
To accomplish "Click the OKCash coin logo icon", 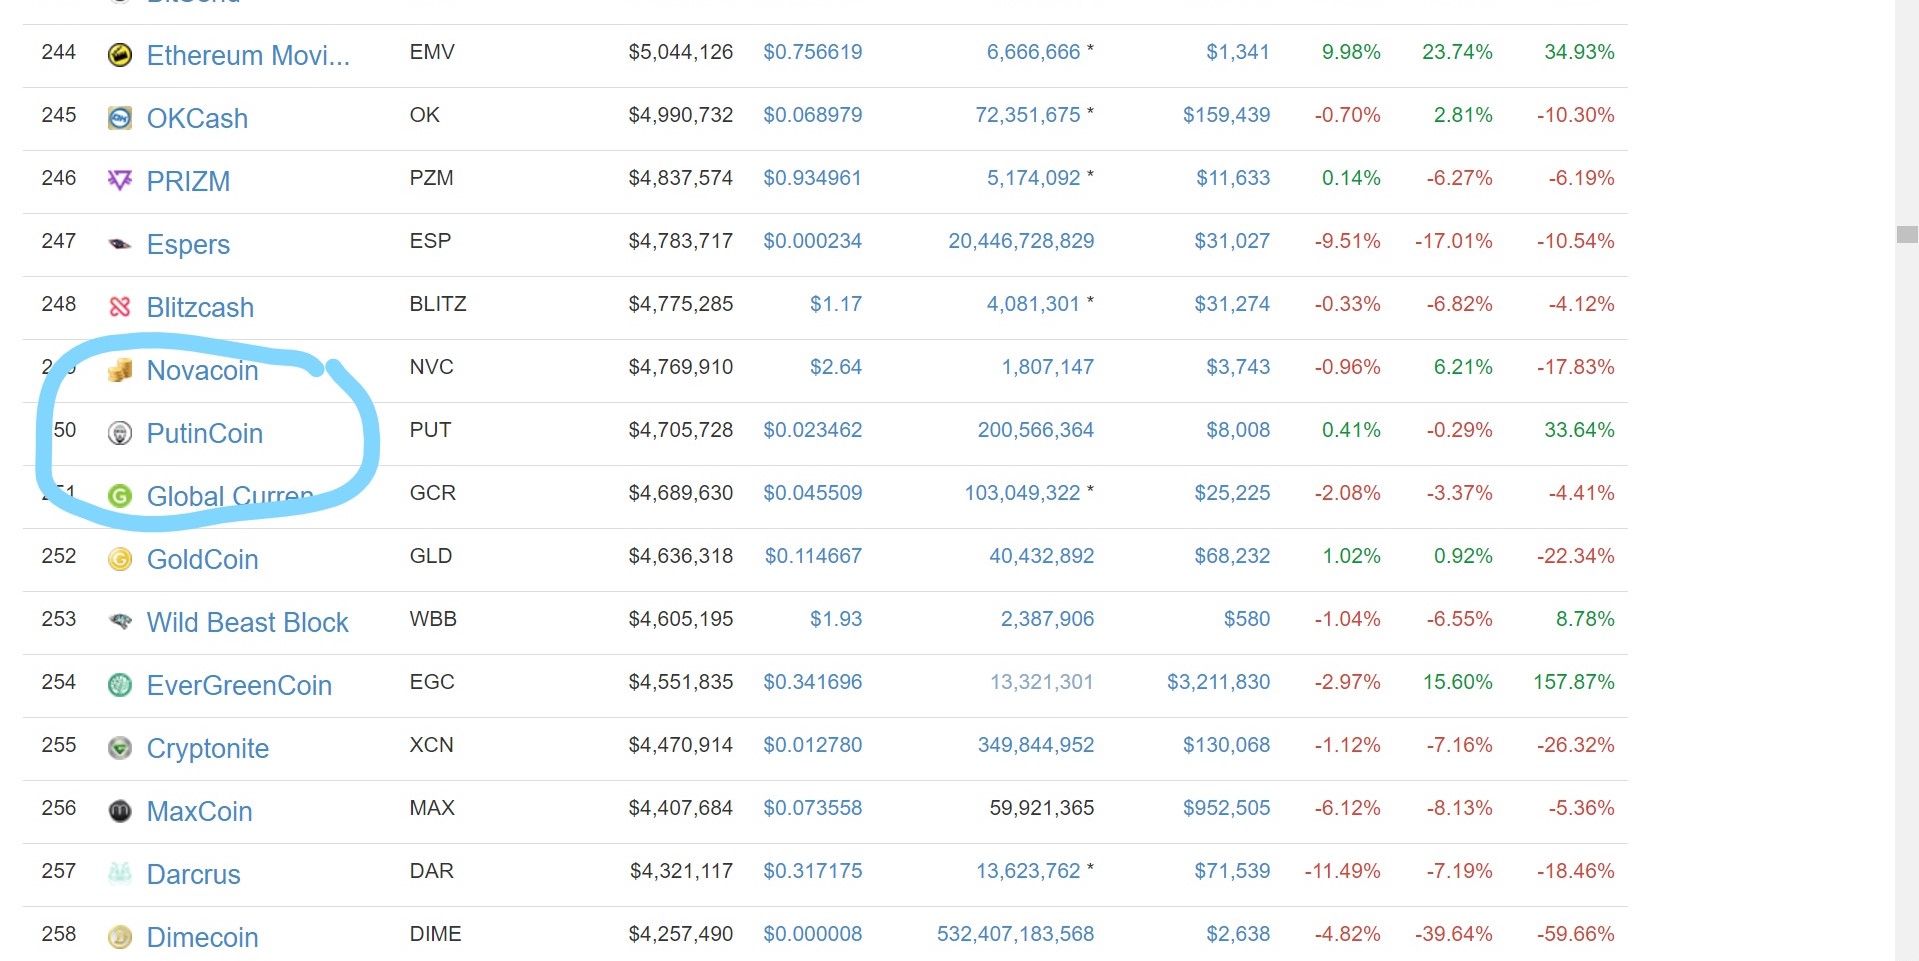I will coord(120,118).
